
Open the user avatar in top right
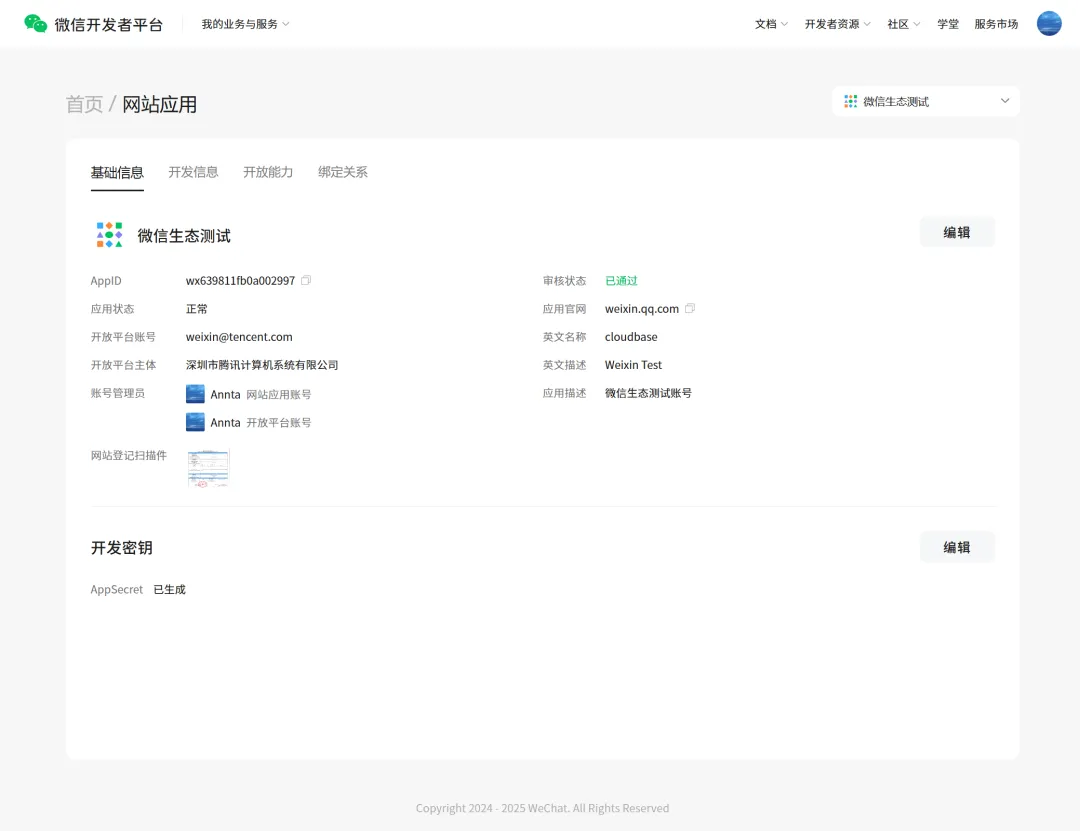[x=1049, y=23]
